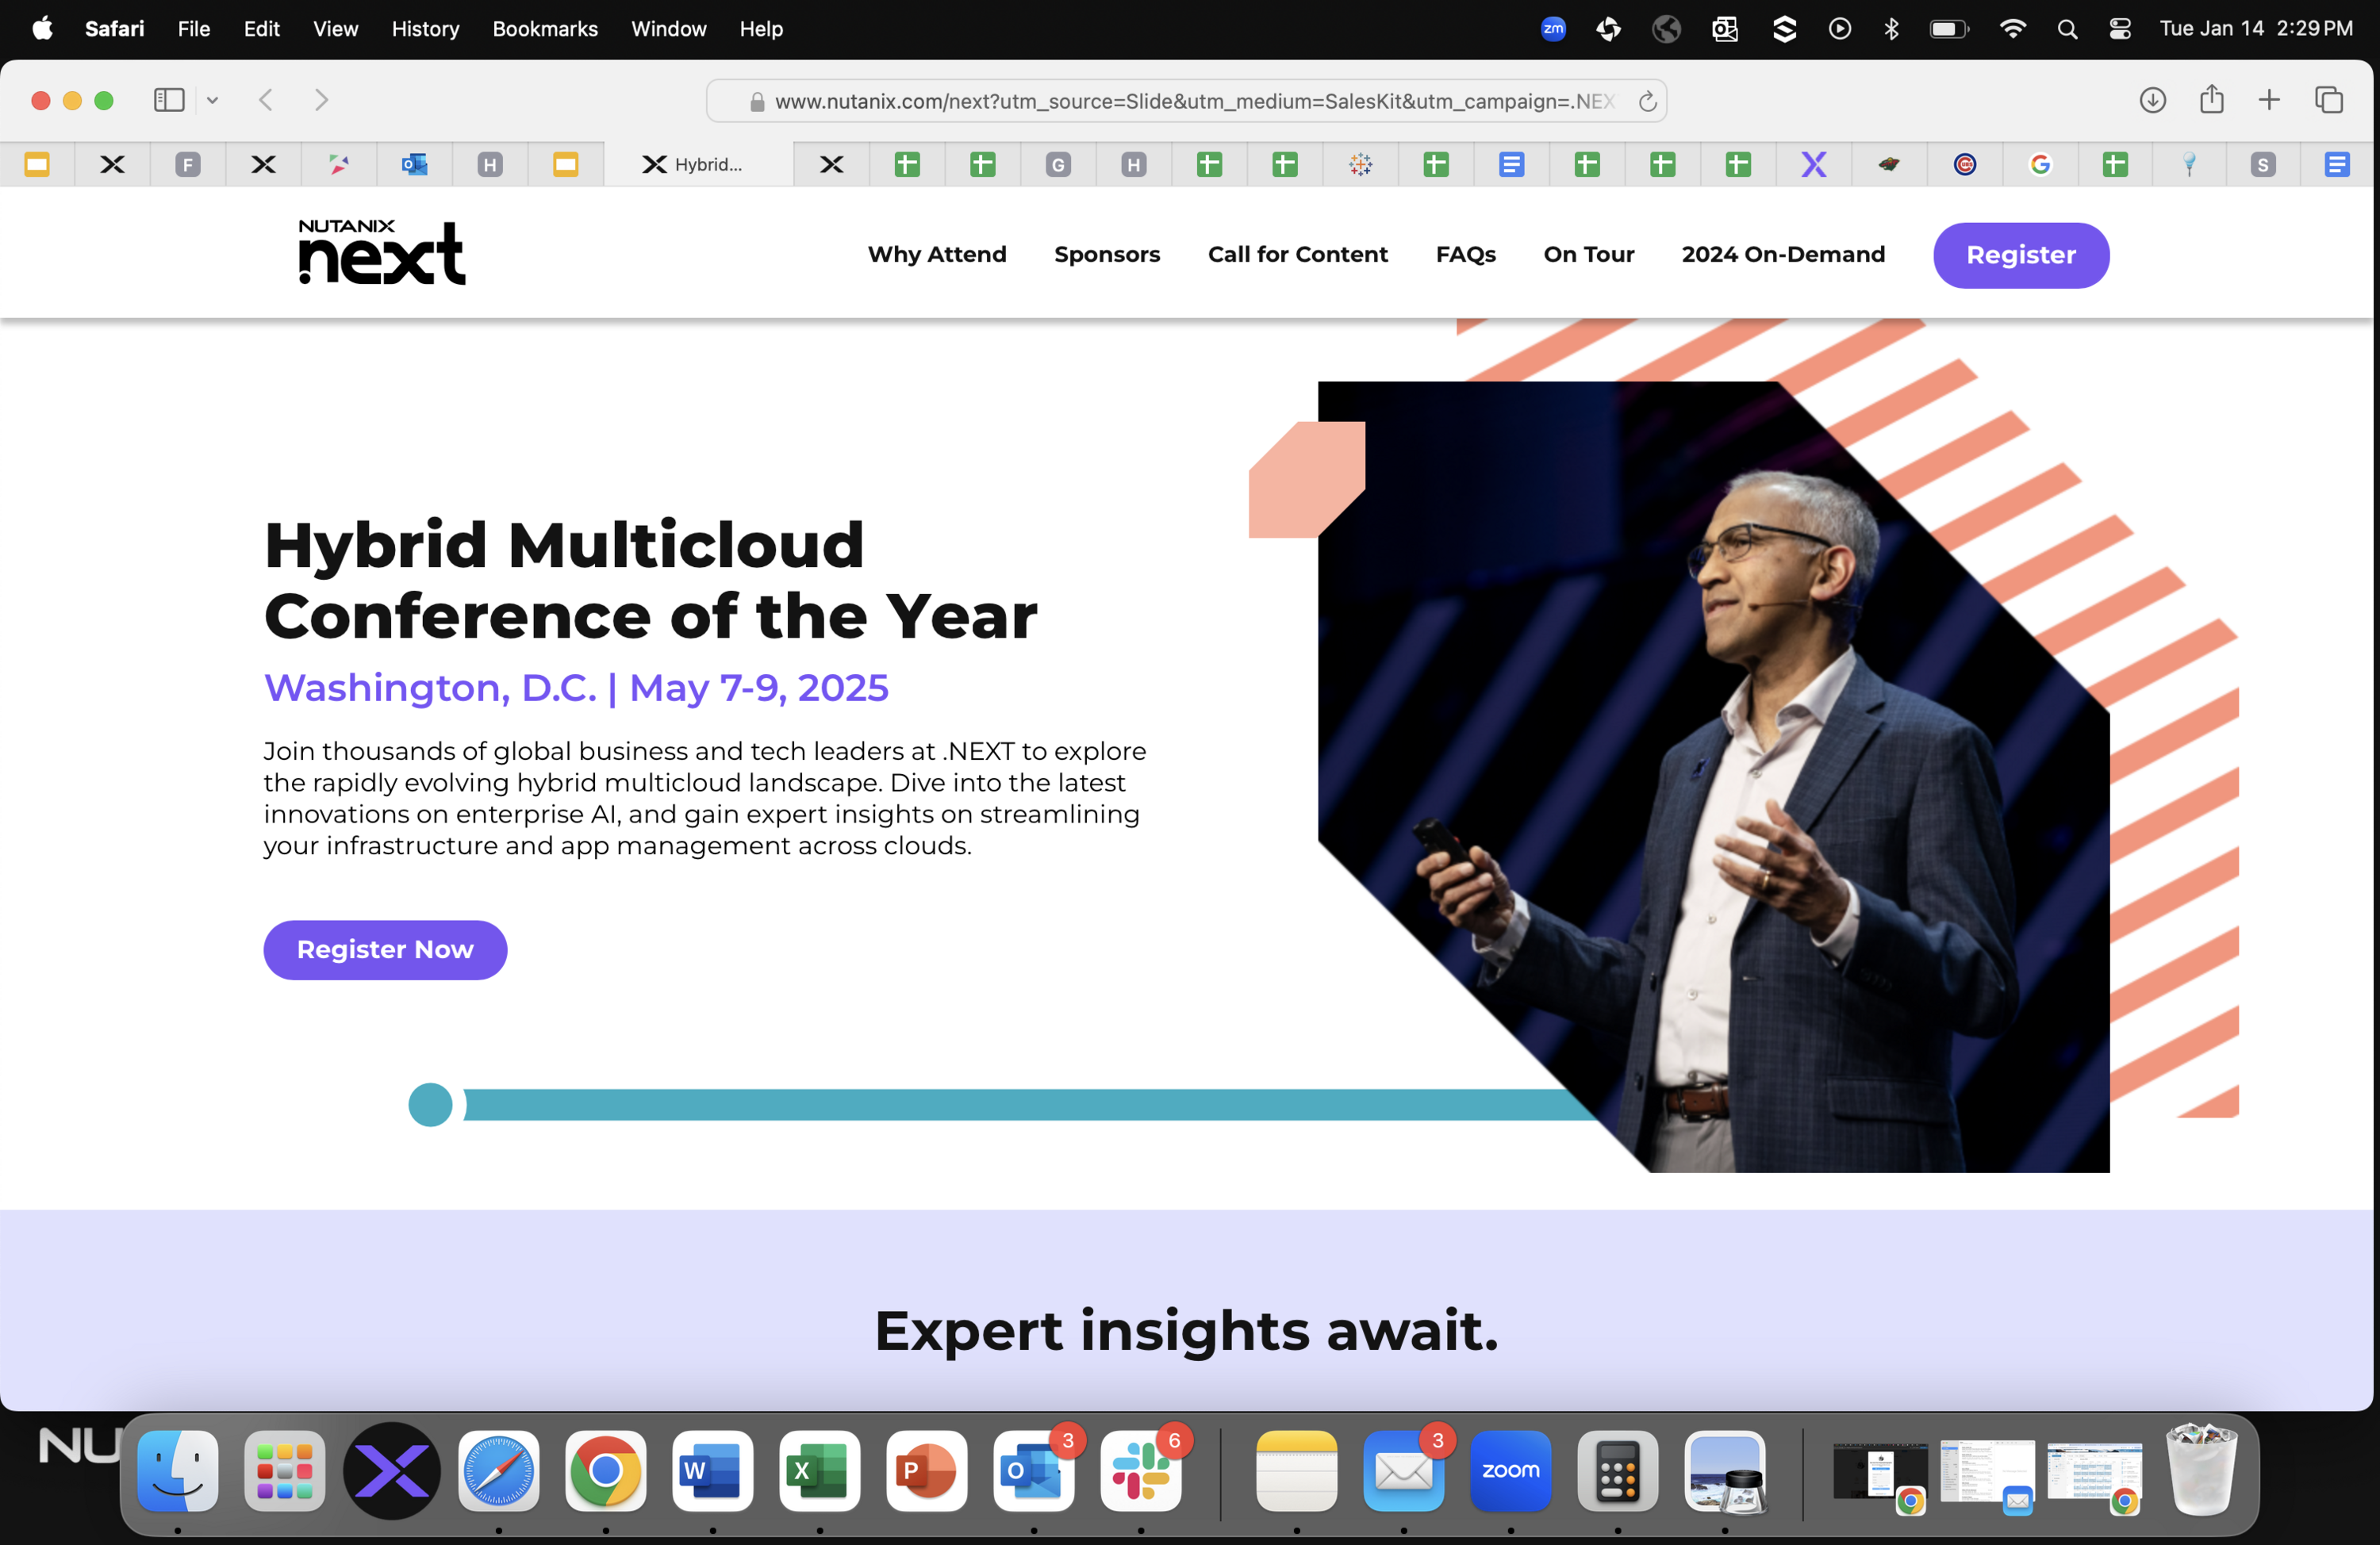The width and height of the screenshot is (2380, 1545).
Task: Open the Zoom menu bar status icon
Action: (1553, 29)
